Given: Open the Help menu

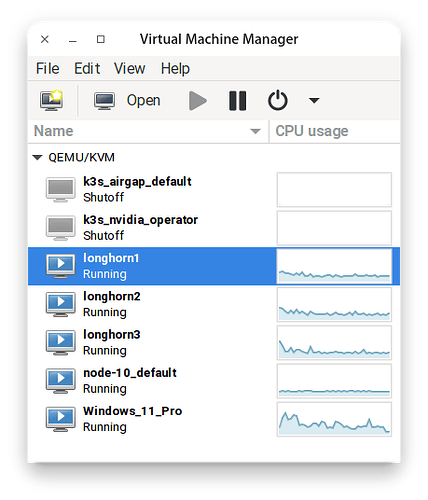Looking at the screenshot, I should (x=175, y=69).
